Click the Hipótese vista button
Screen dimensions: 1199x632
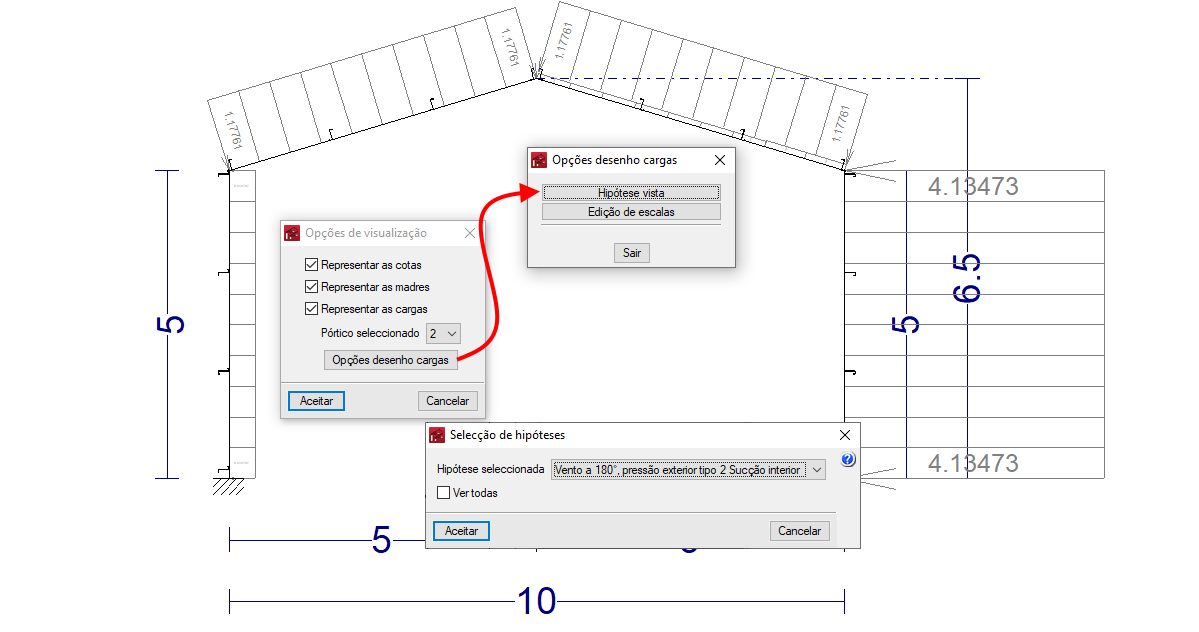coord(631,193)
